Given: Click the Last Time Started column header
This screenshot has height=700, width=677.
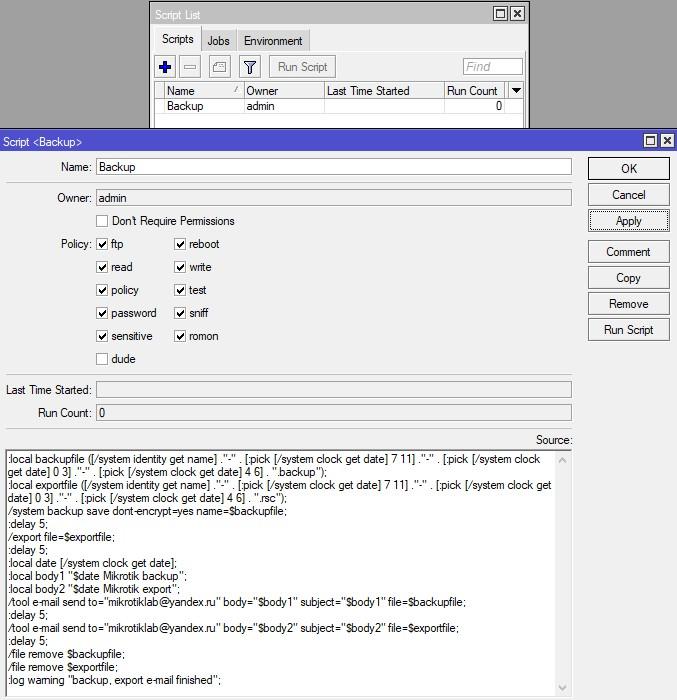Looking at the screenshot, I should click(384, 91).
